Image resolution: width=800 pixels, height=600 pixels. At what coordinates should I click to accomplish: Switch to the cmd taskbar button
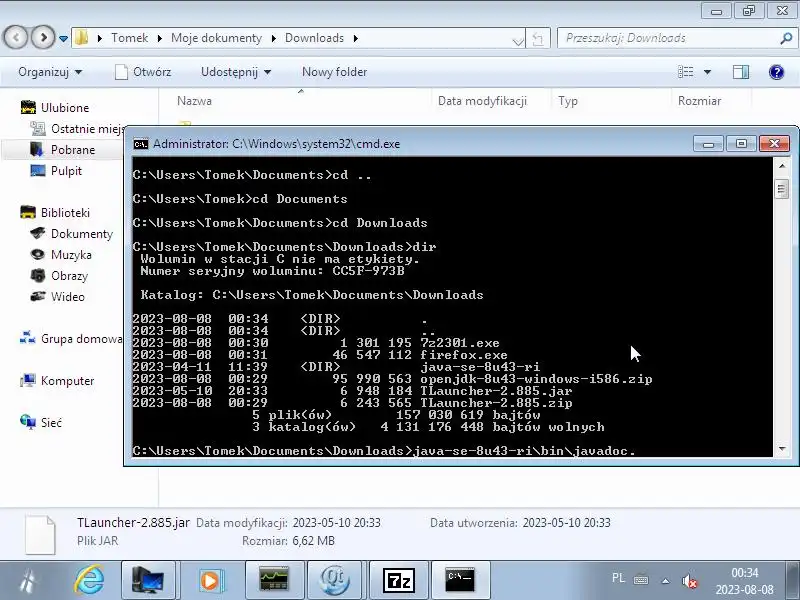click(x=460, y=581)
